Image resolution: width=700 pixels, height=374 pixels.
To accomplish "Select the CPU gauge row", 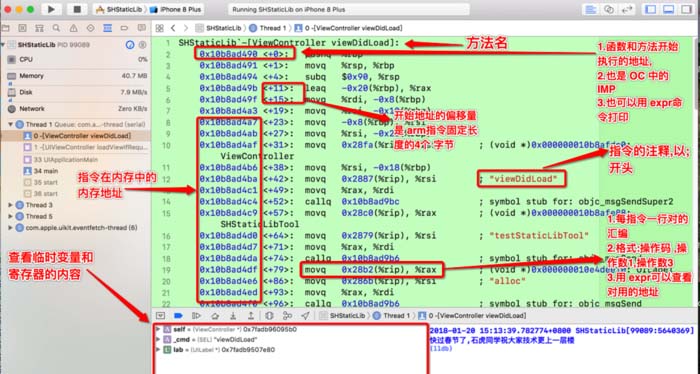I will [x=75, y=59].
